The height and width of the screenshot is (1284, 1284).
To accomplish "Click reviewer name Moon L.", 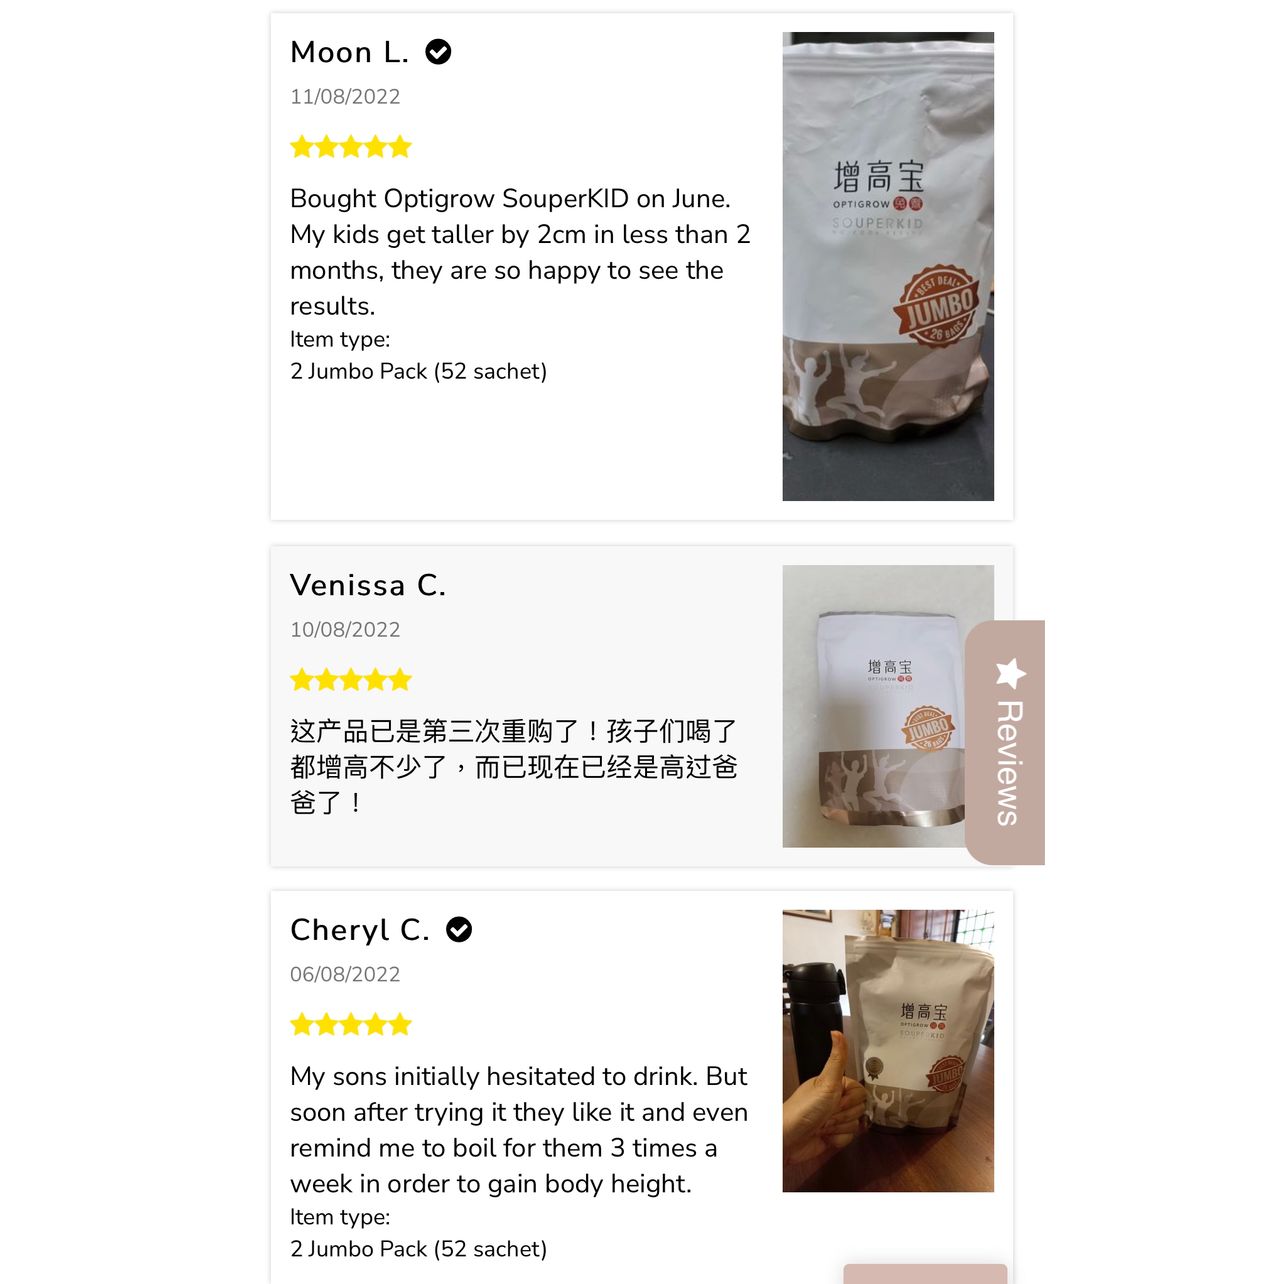I will (x=350, y=52).
